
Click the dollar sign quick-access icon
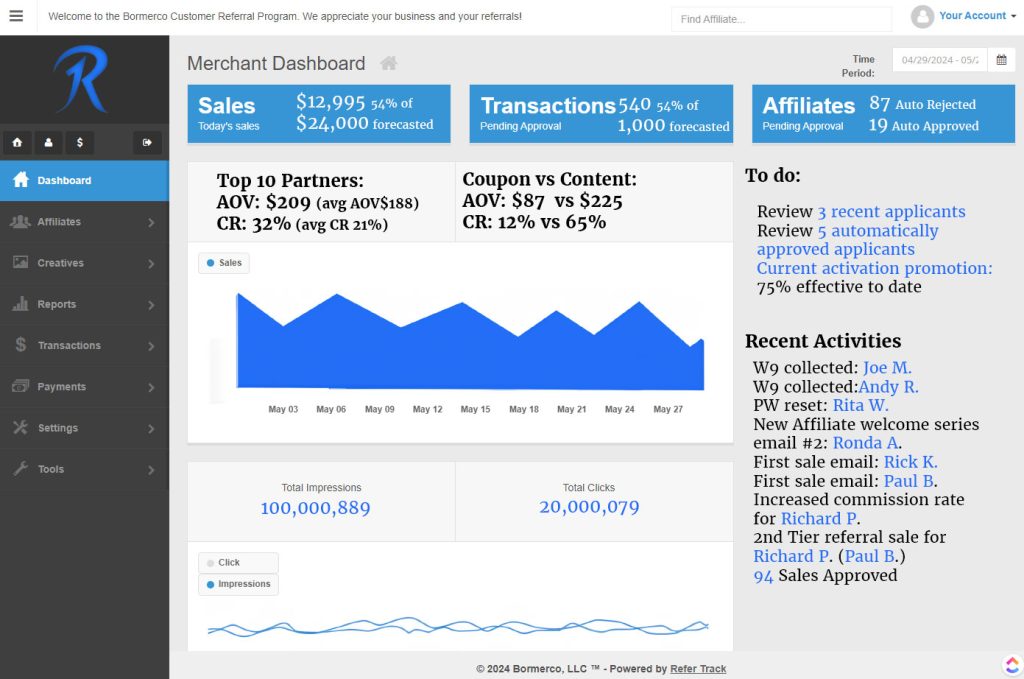80,143
